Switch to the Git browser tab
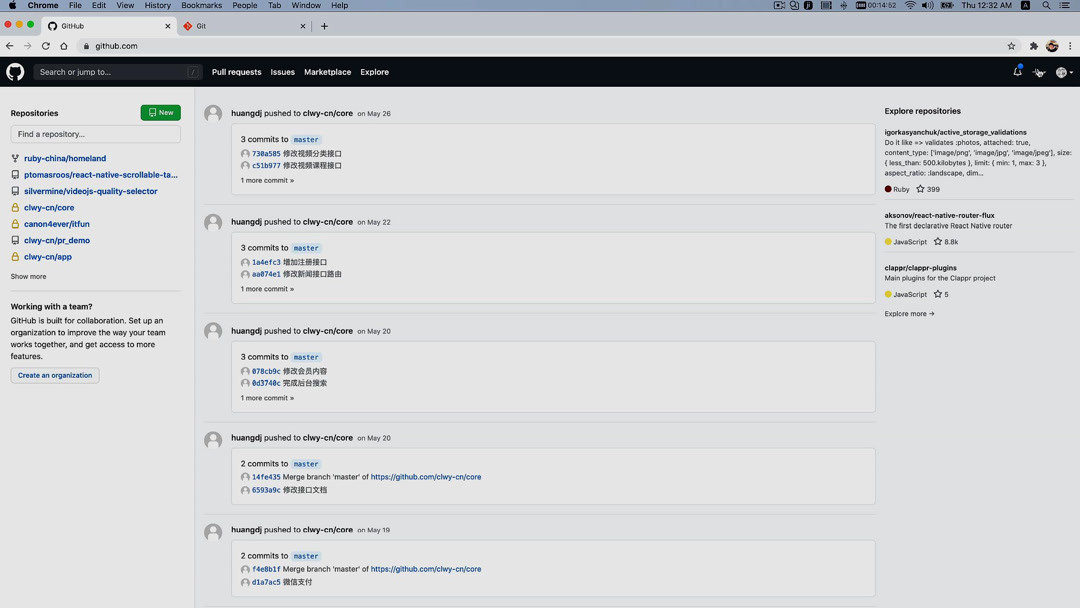The image size is (1080, 608). pyautogui.click(x=243, y=26)
